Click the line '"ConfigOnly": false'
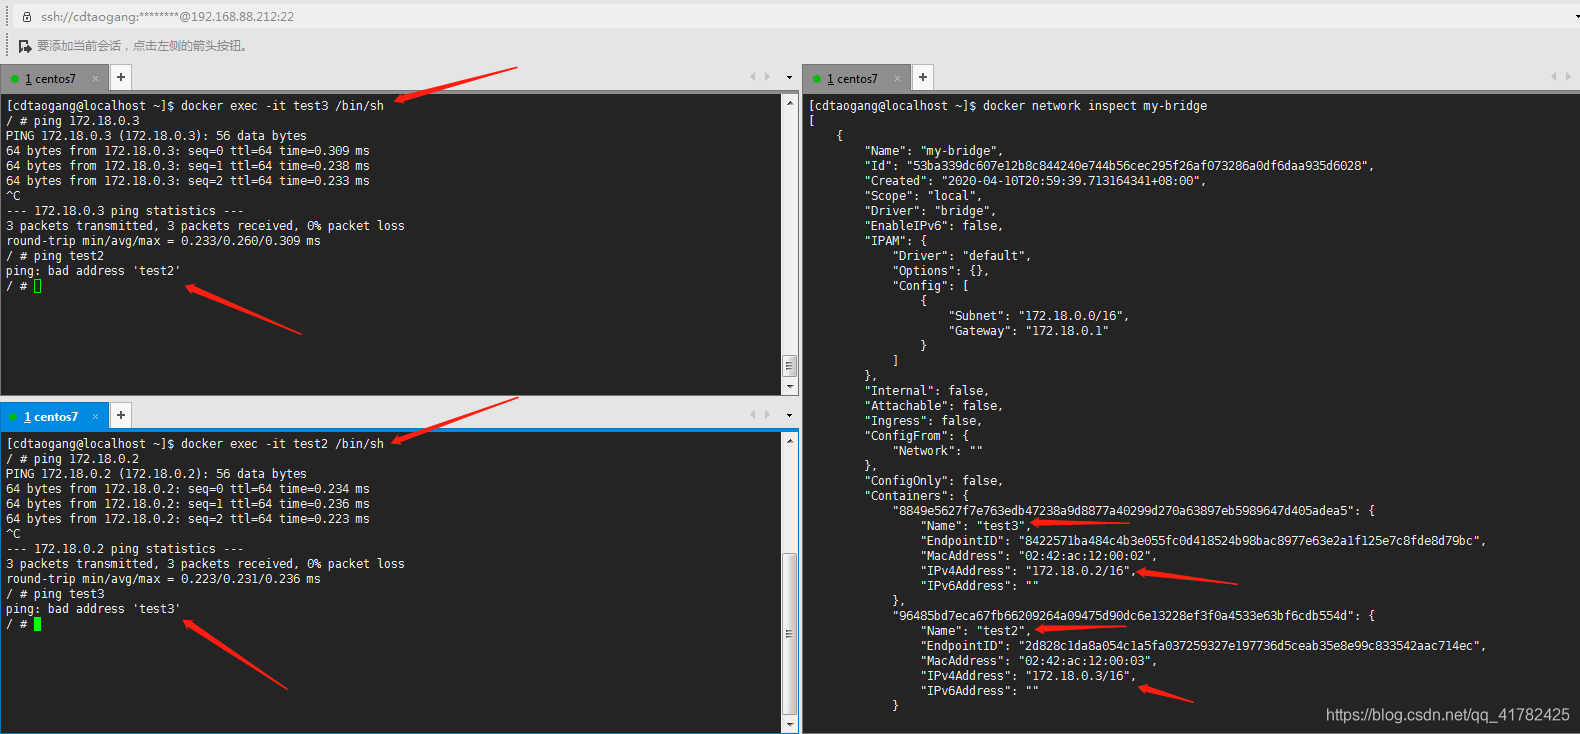This screenshot has height=734, width=1580. (x=934, y=481)
